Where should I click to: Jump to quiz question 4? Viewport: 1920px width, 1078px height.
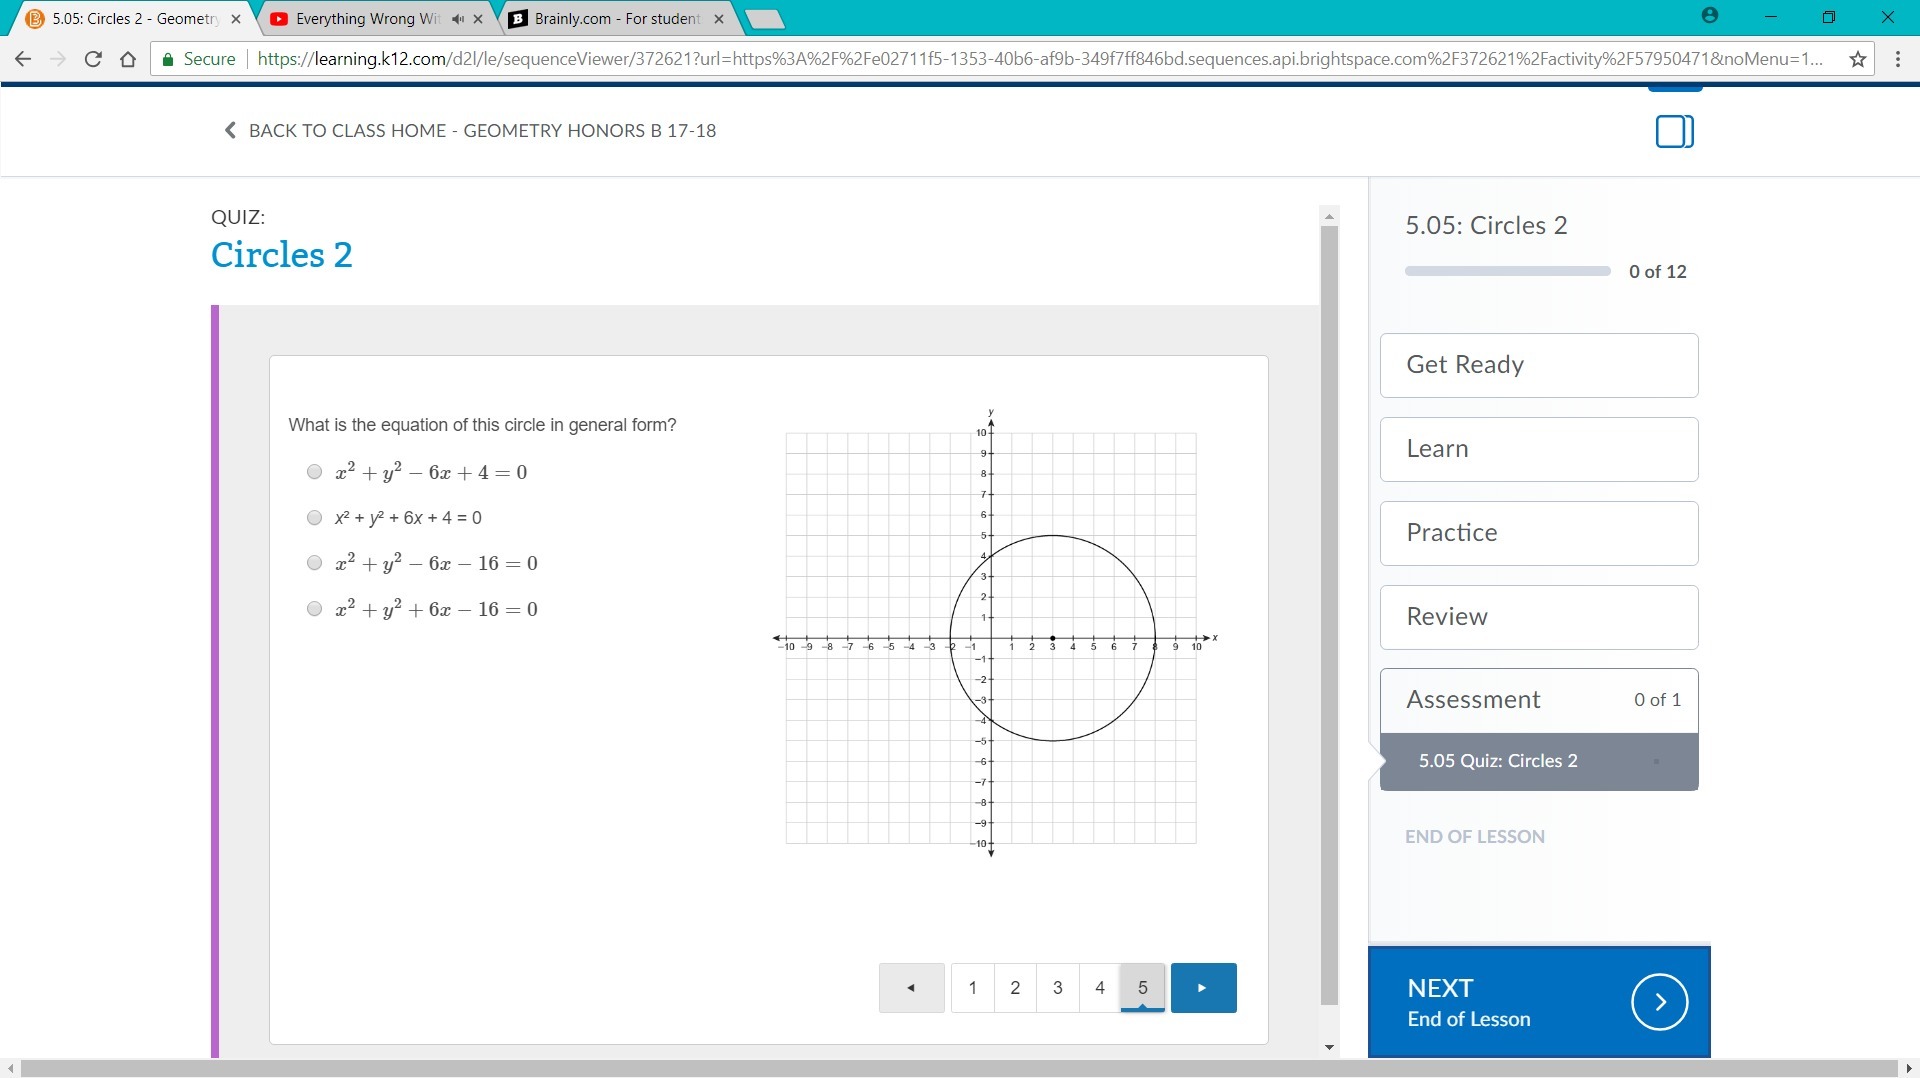point(1100,988)
